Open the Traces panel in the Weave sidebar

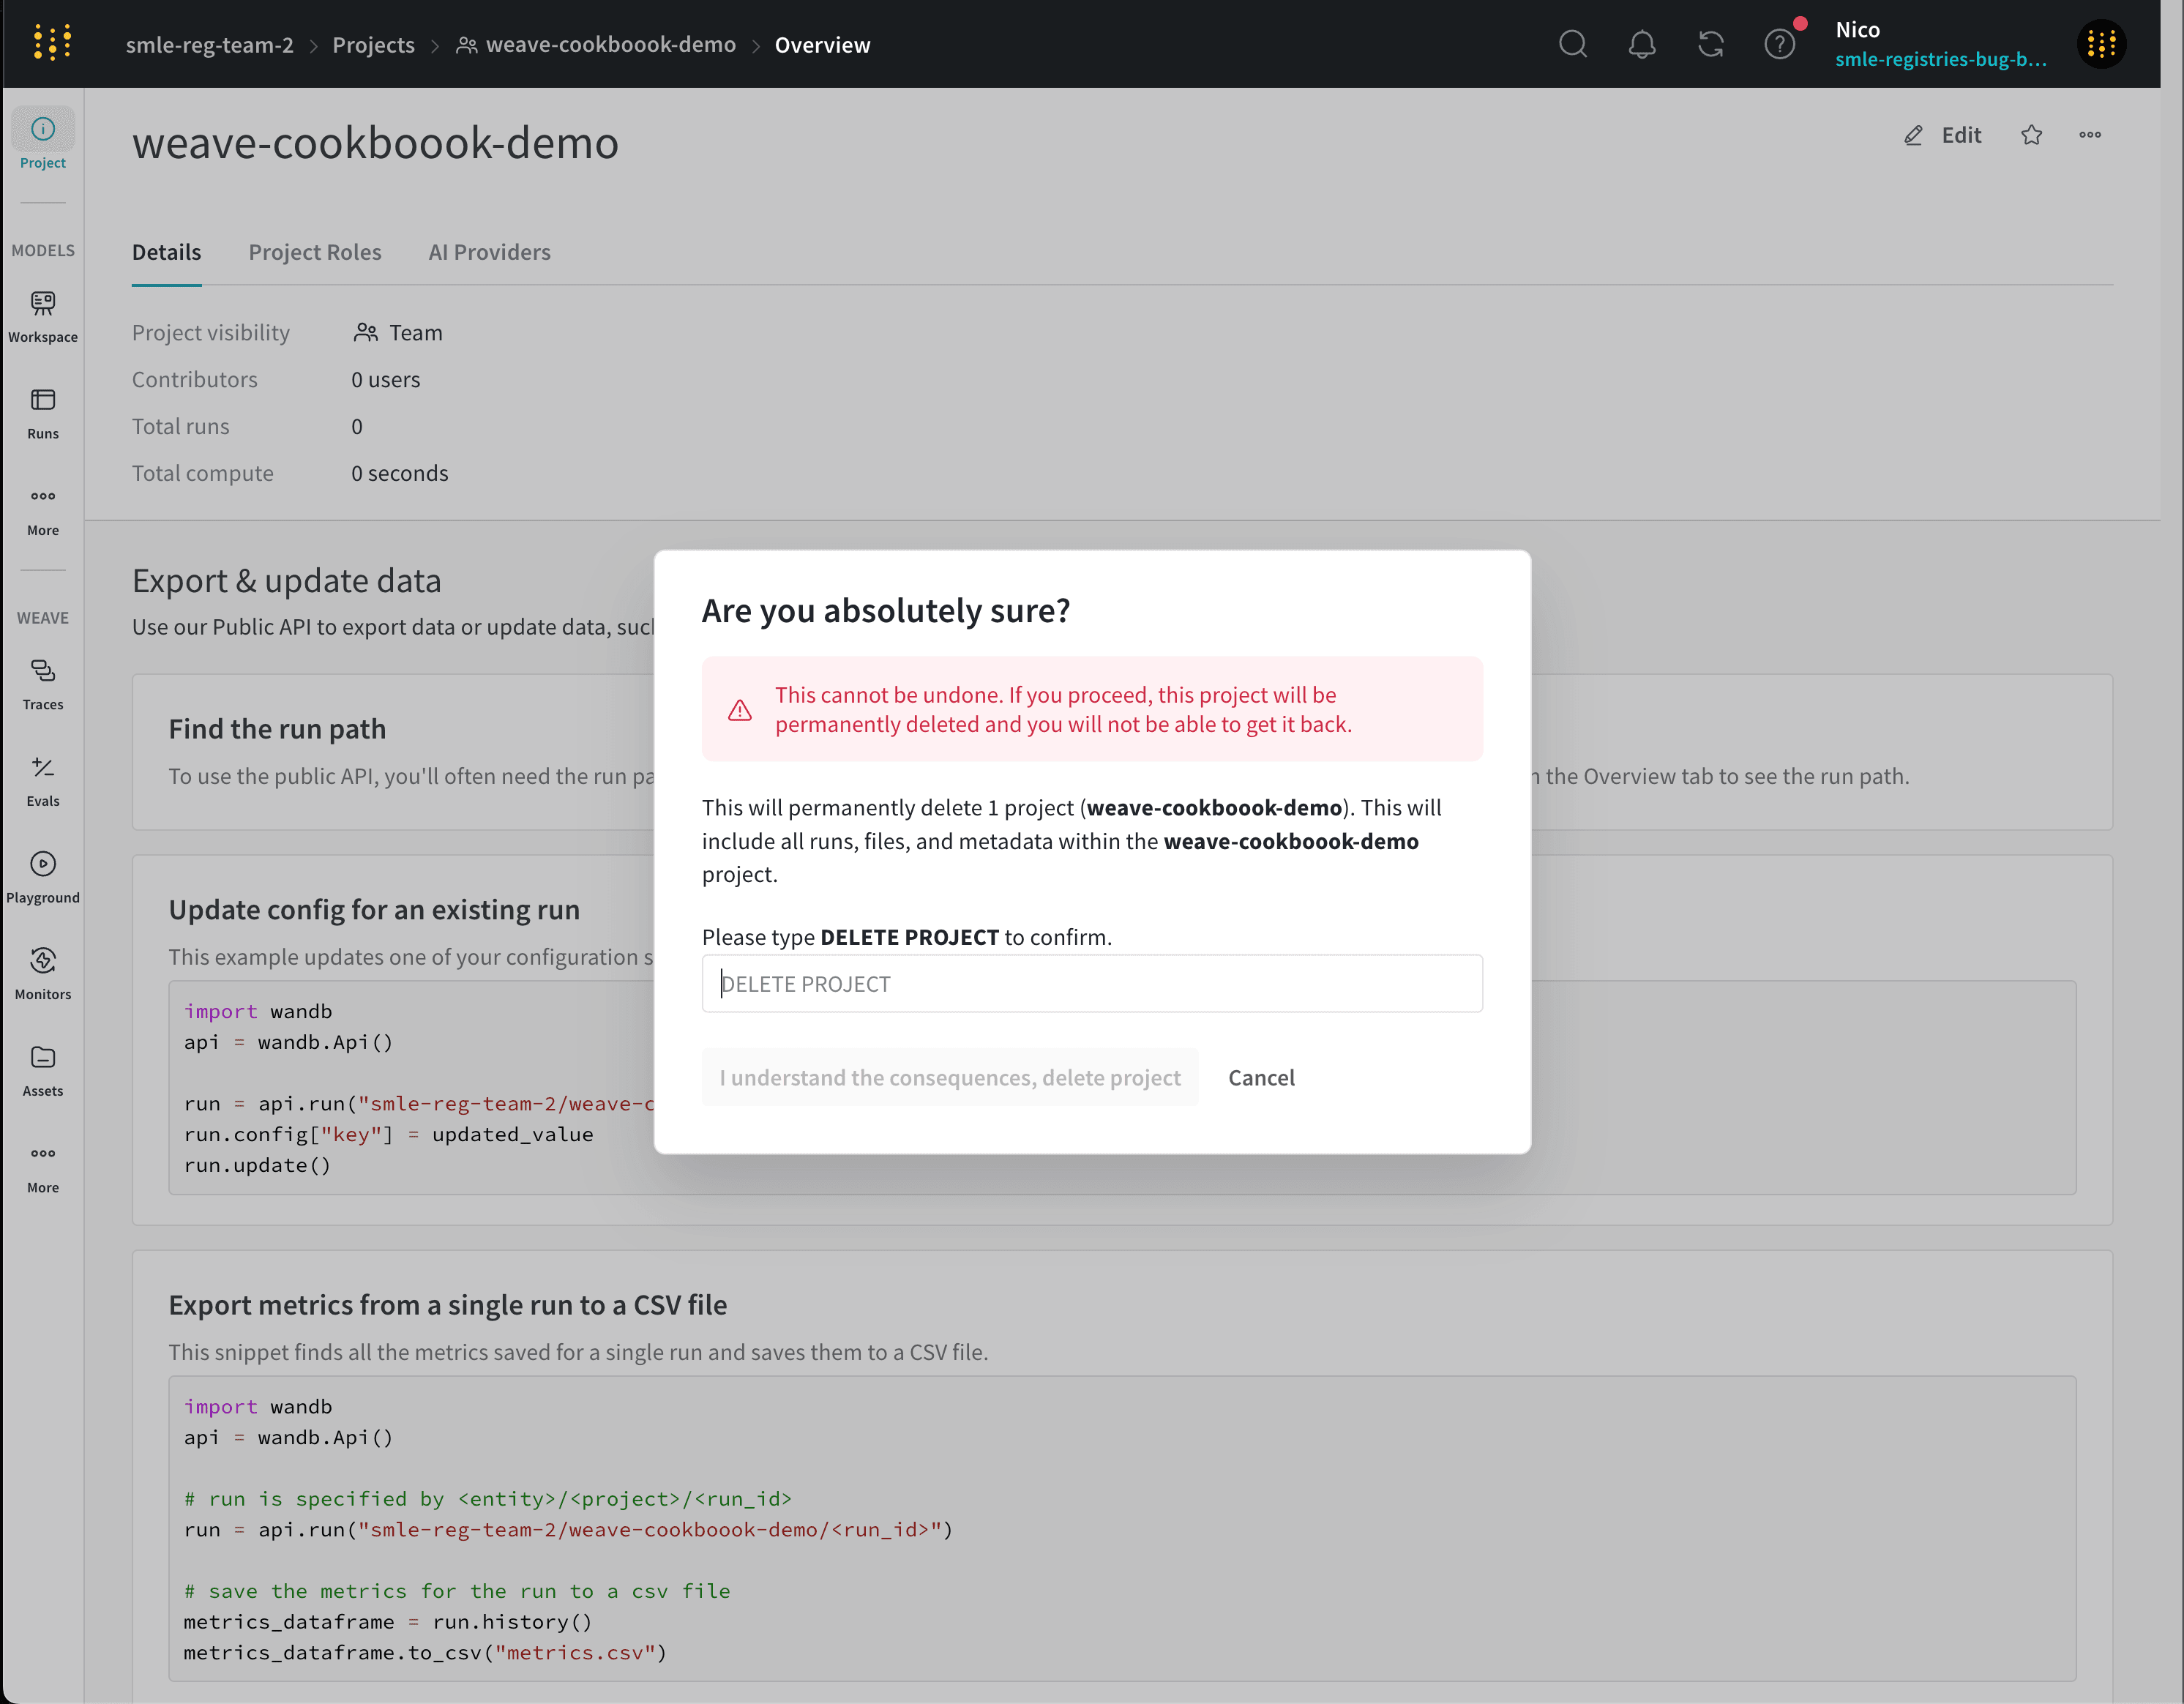click(x=42, y=683)
